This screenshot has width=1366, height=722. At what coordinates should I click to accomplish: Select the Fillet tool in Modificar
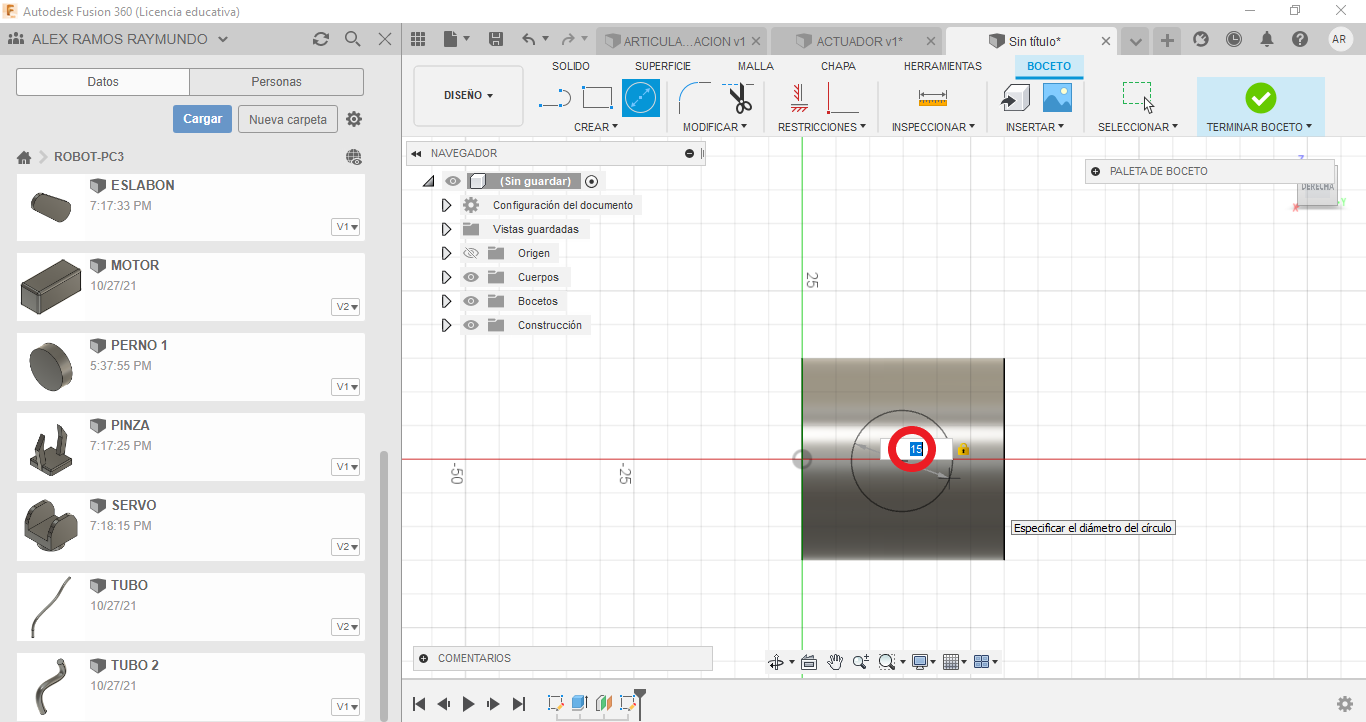(x=694, y=98)
